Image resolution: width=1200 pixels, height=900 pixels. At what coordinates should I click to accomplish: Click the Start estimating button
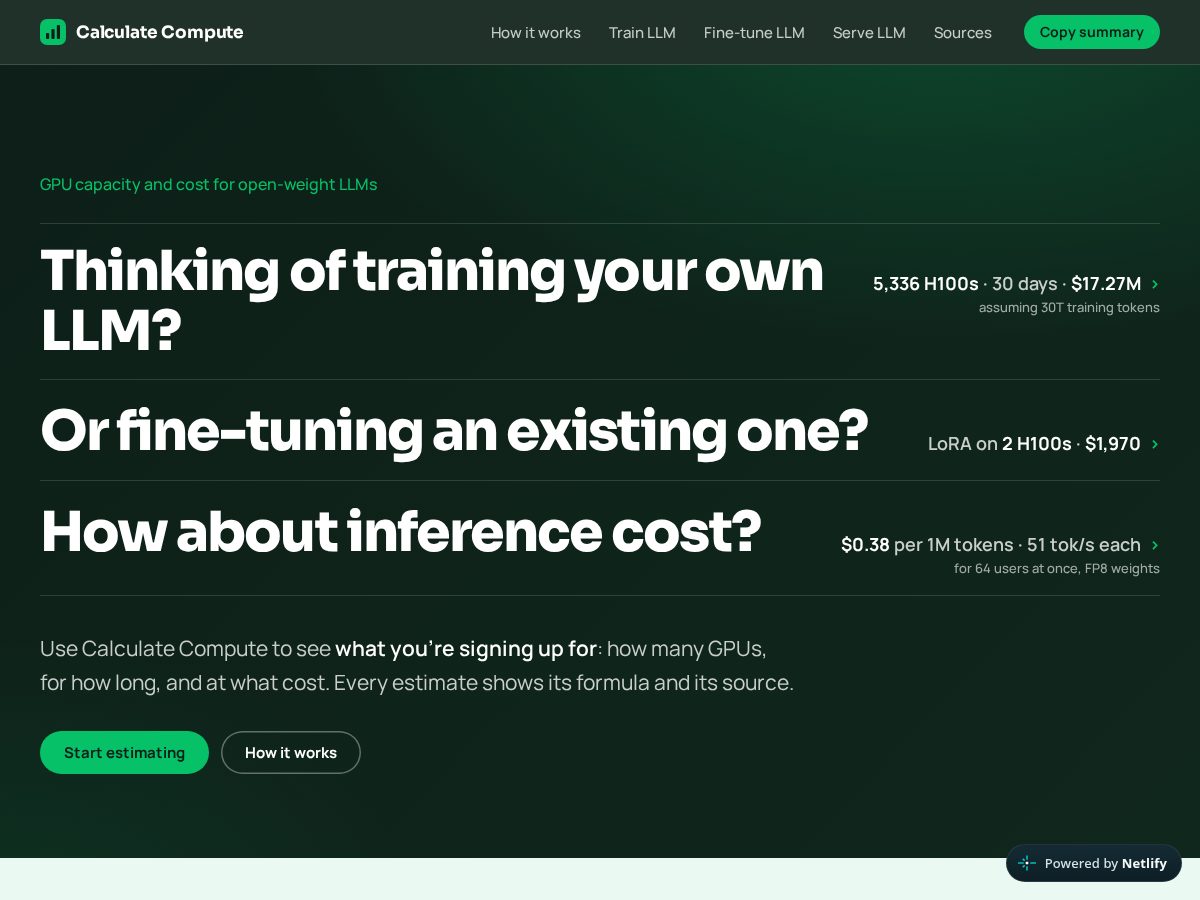tap(124, 752)
